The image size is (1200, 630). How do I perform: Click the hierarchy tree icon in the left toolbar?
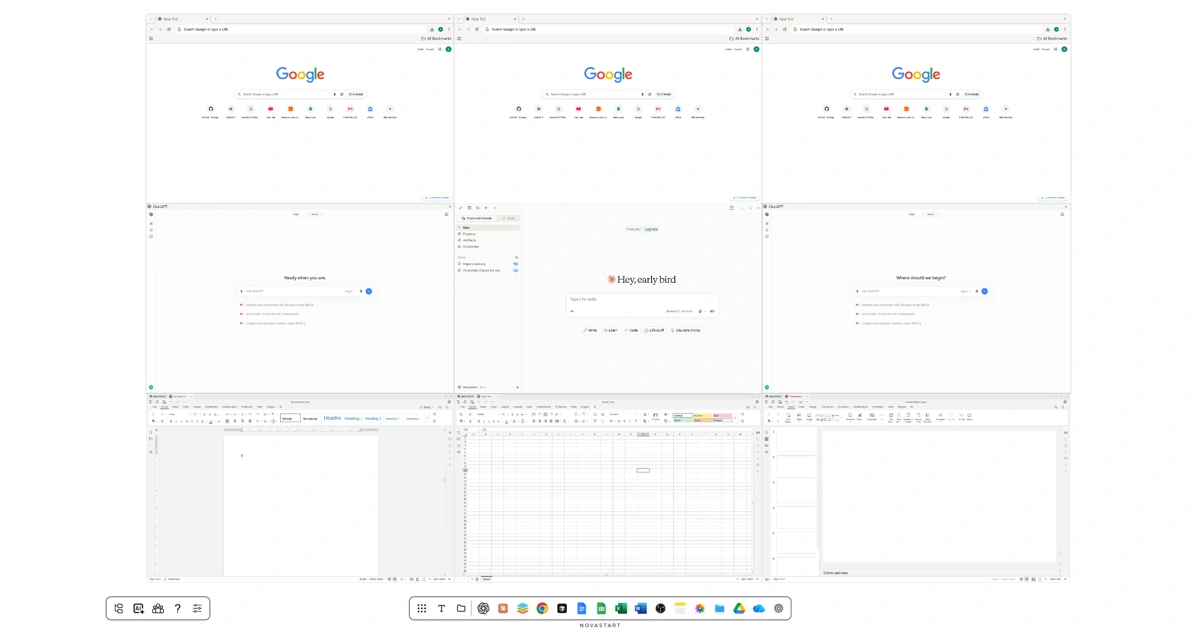(x=119, y=608)
